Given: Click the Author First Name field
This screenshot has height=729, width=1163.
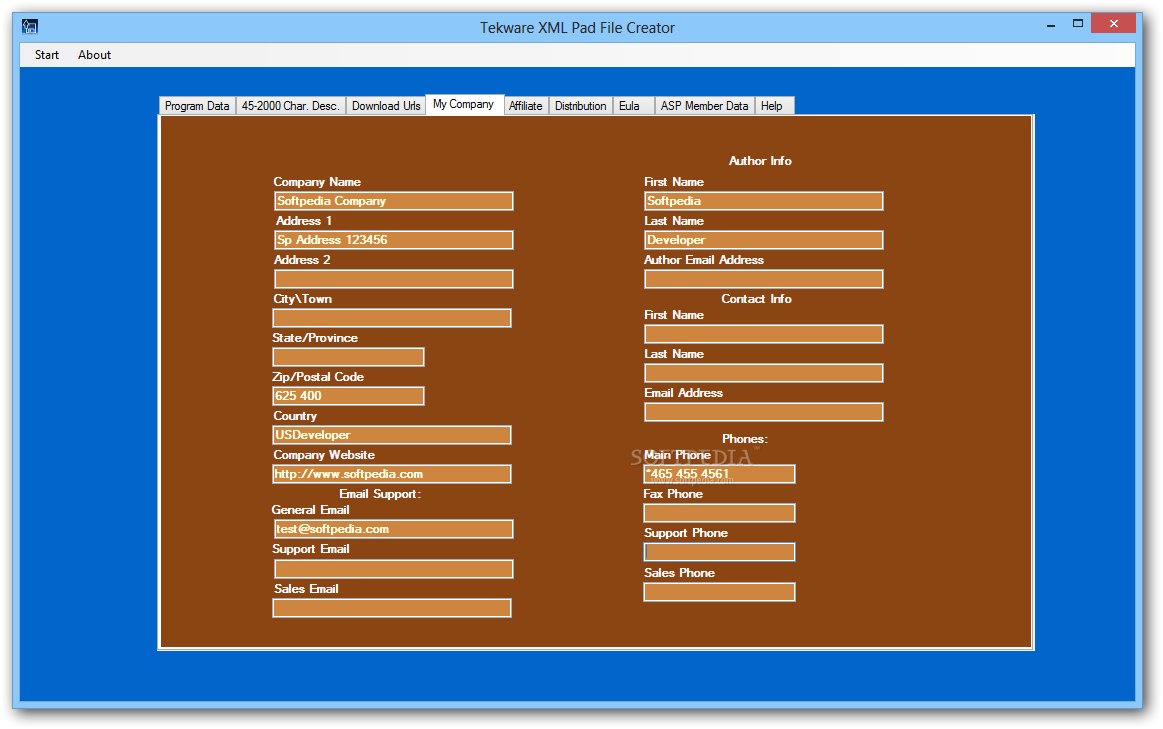Looking at the screenshot, I should (x=763, y=201).
